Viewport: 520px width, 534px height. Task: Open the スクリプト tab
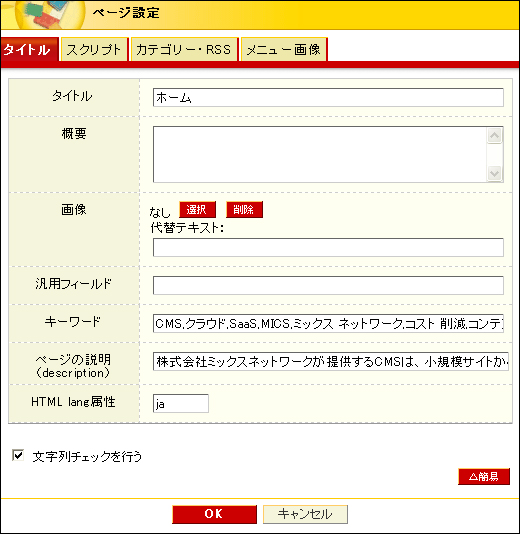pyautogui.click(x=94, y=50)
